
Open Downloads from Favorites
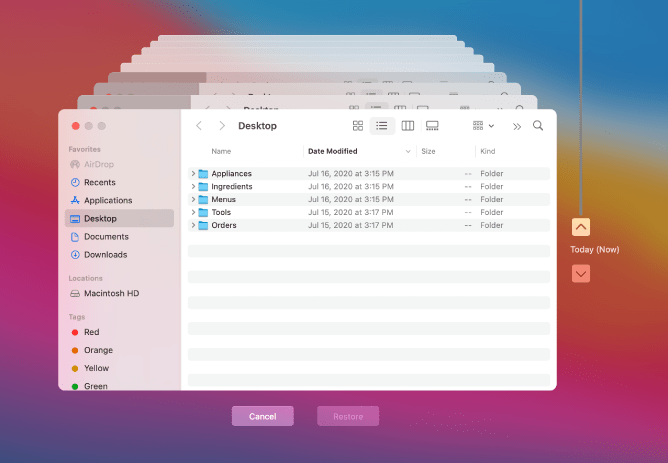tap(105, 255)
